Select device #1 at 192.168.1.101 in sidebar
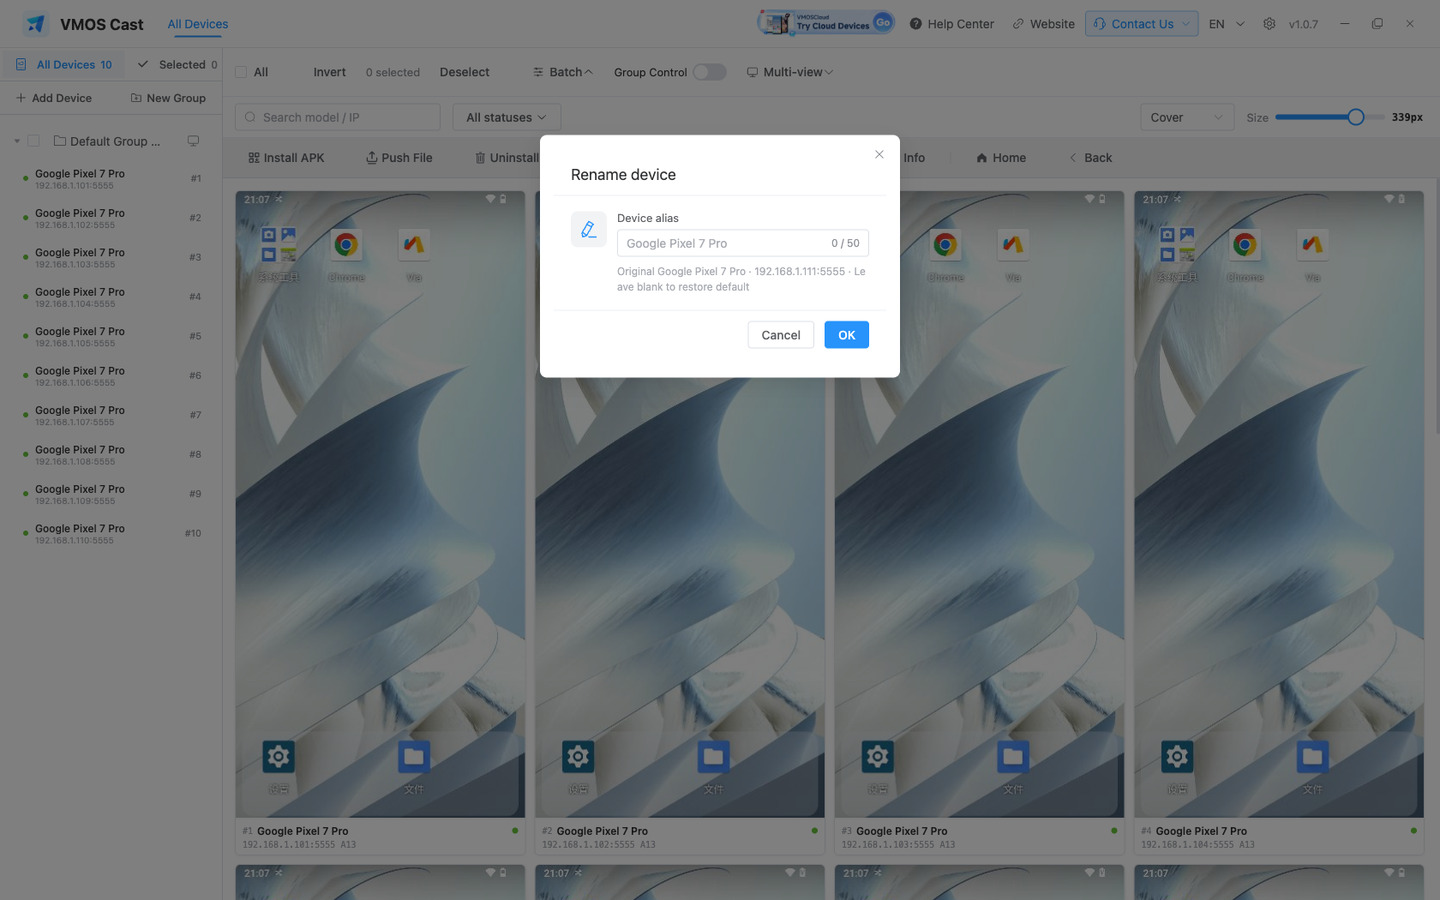Viewport: 1440px width, 900px height. [111, 179]
